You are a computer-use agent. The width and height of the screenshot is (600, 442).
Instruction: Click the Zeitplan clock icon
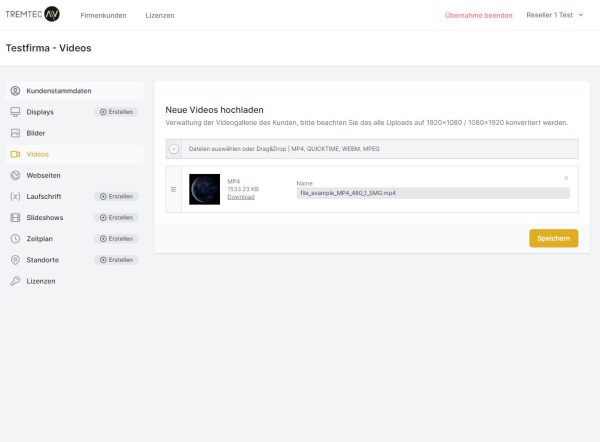pyautogui.click(x=15, y=239)
